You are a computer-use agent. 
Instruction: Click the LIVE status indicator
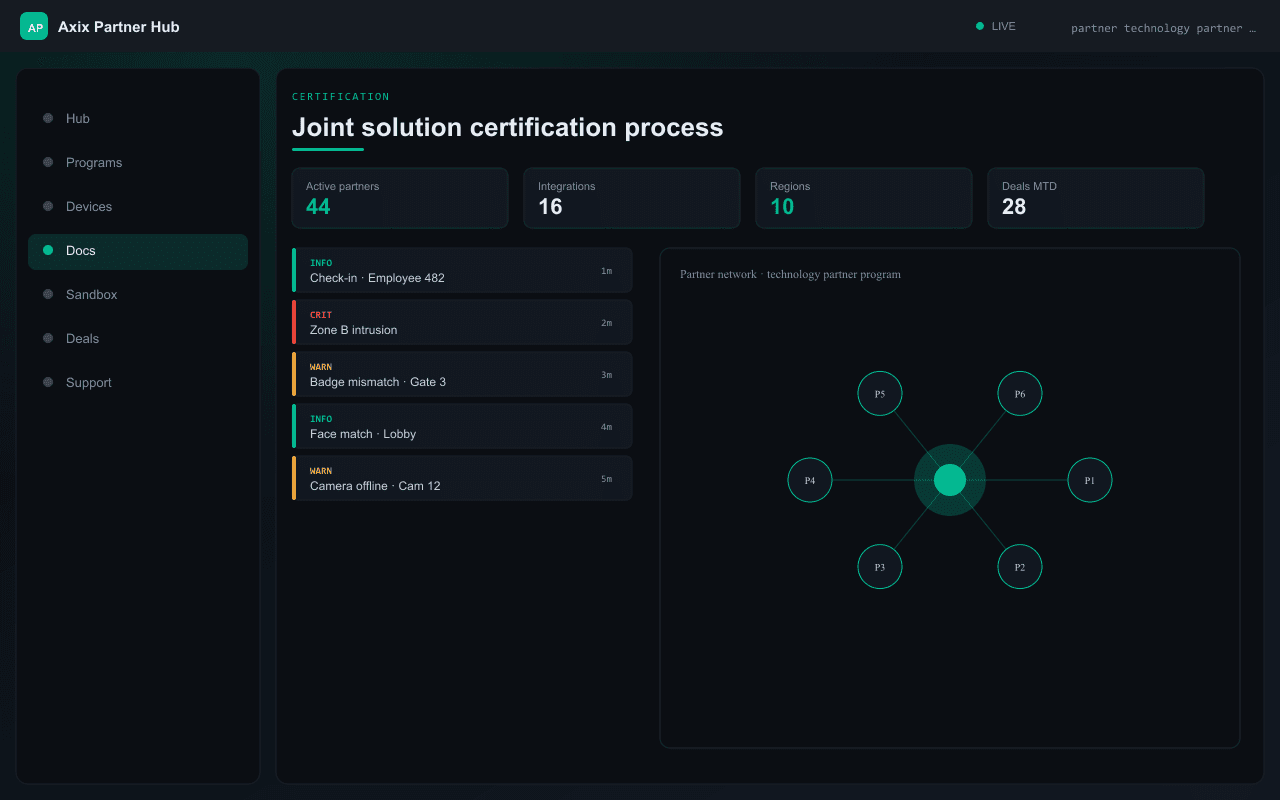click(x=996, y=27)
